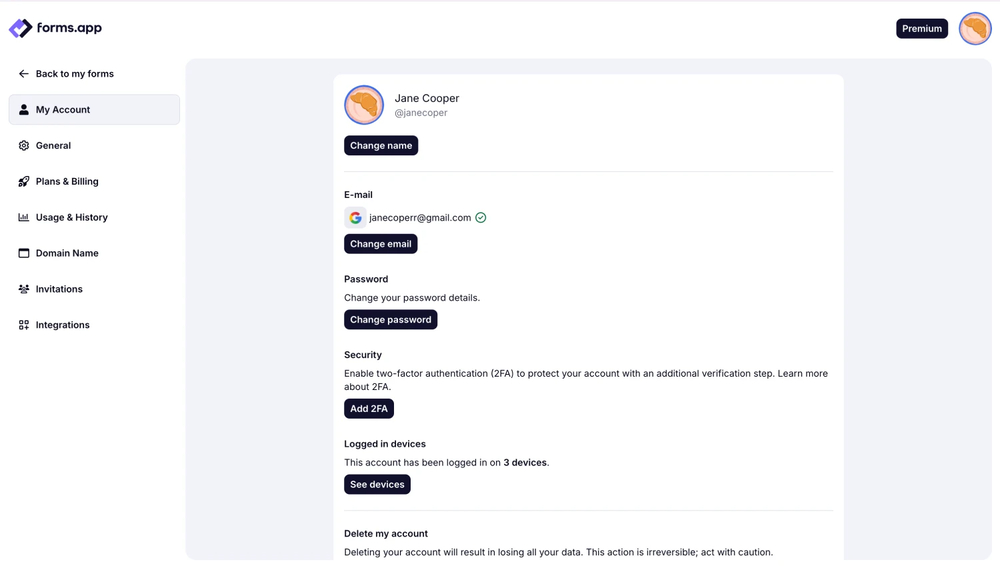Click Jane Cooper's profile picture thumbnail
Screen dimensions: 1000x568
pyautogui.click(x=364, y=105)
